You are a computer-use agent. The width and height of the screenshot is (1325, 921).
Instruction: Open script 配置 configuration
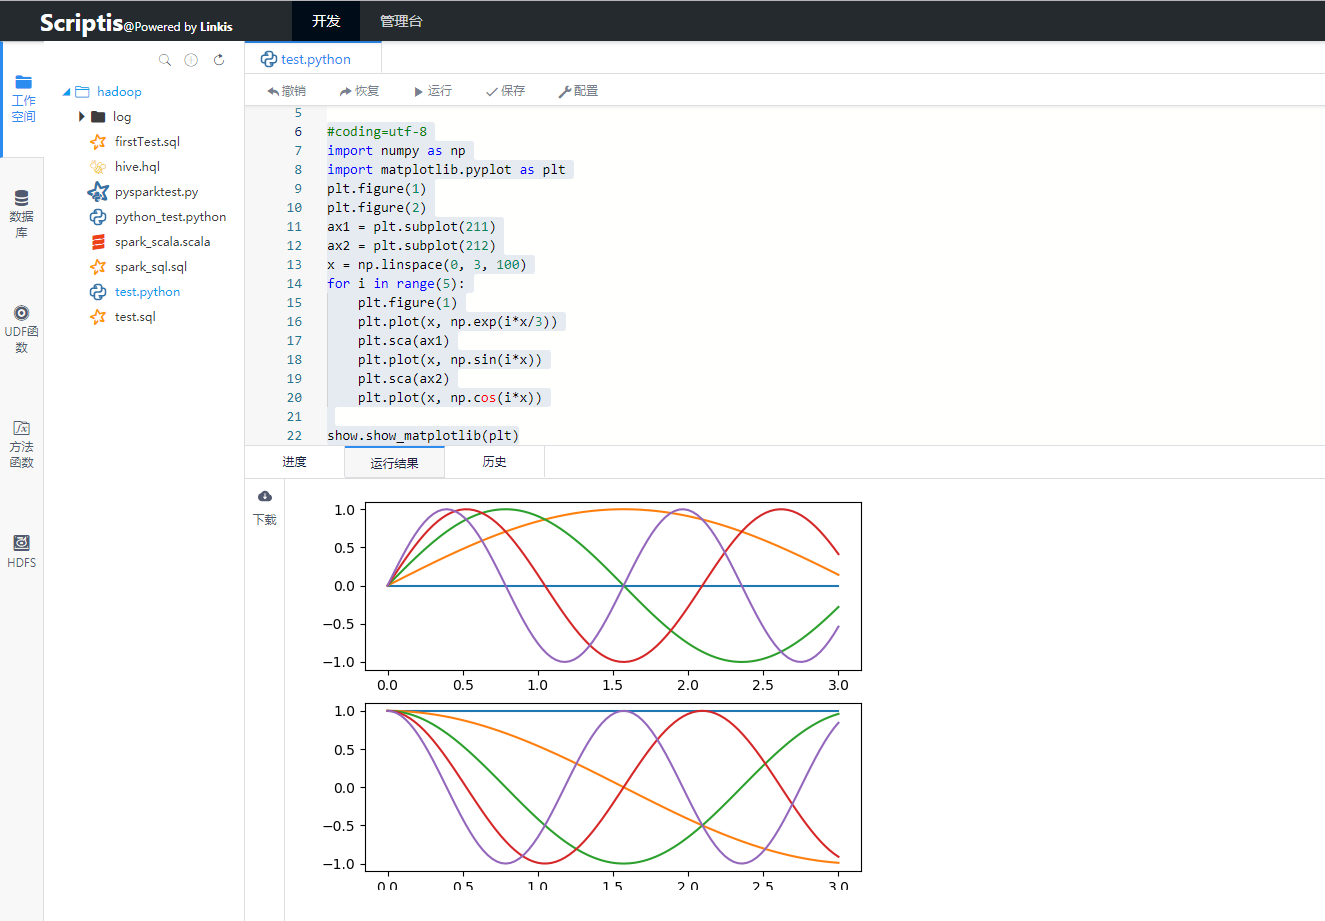(x=581, y=90)
